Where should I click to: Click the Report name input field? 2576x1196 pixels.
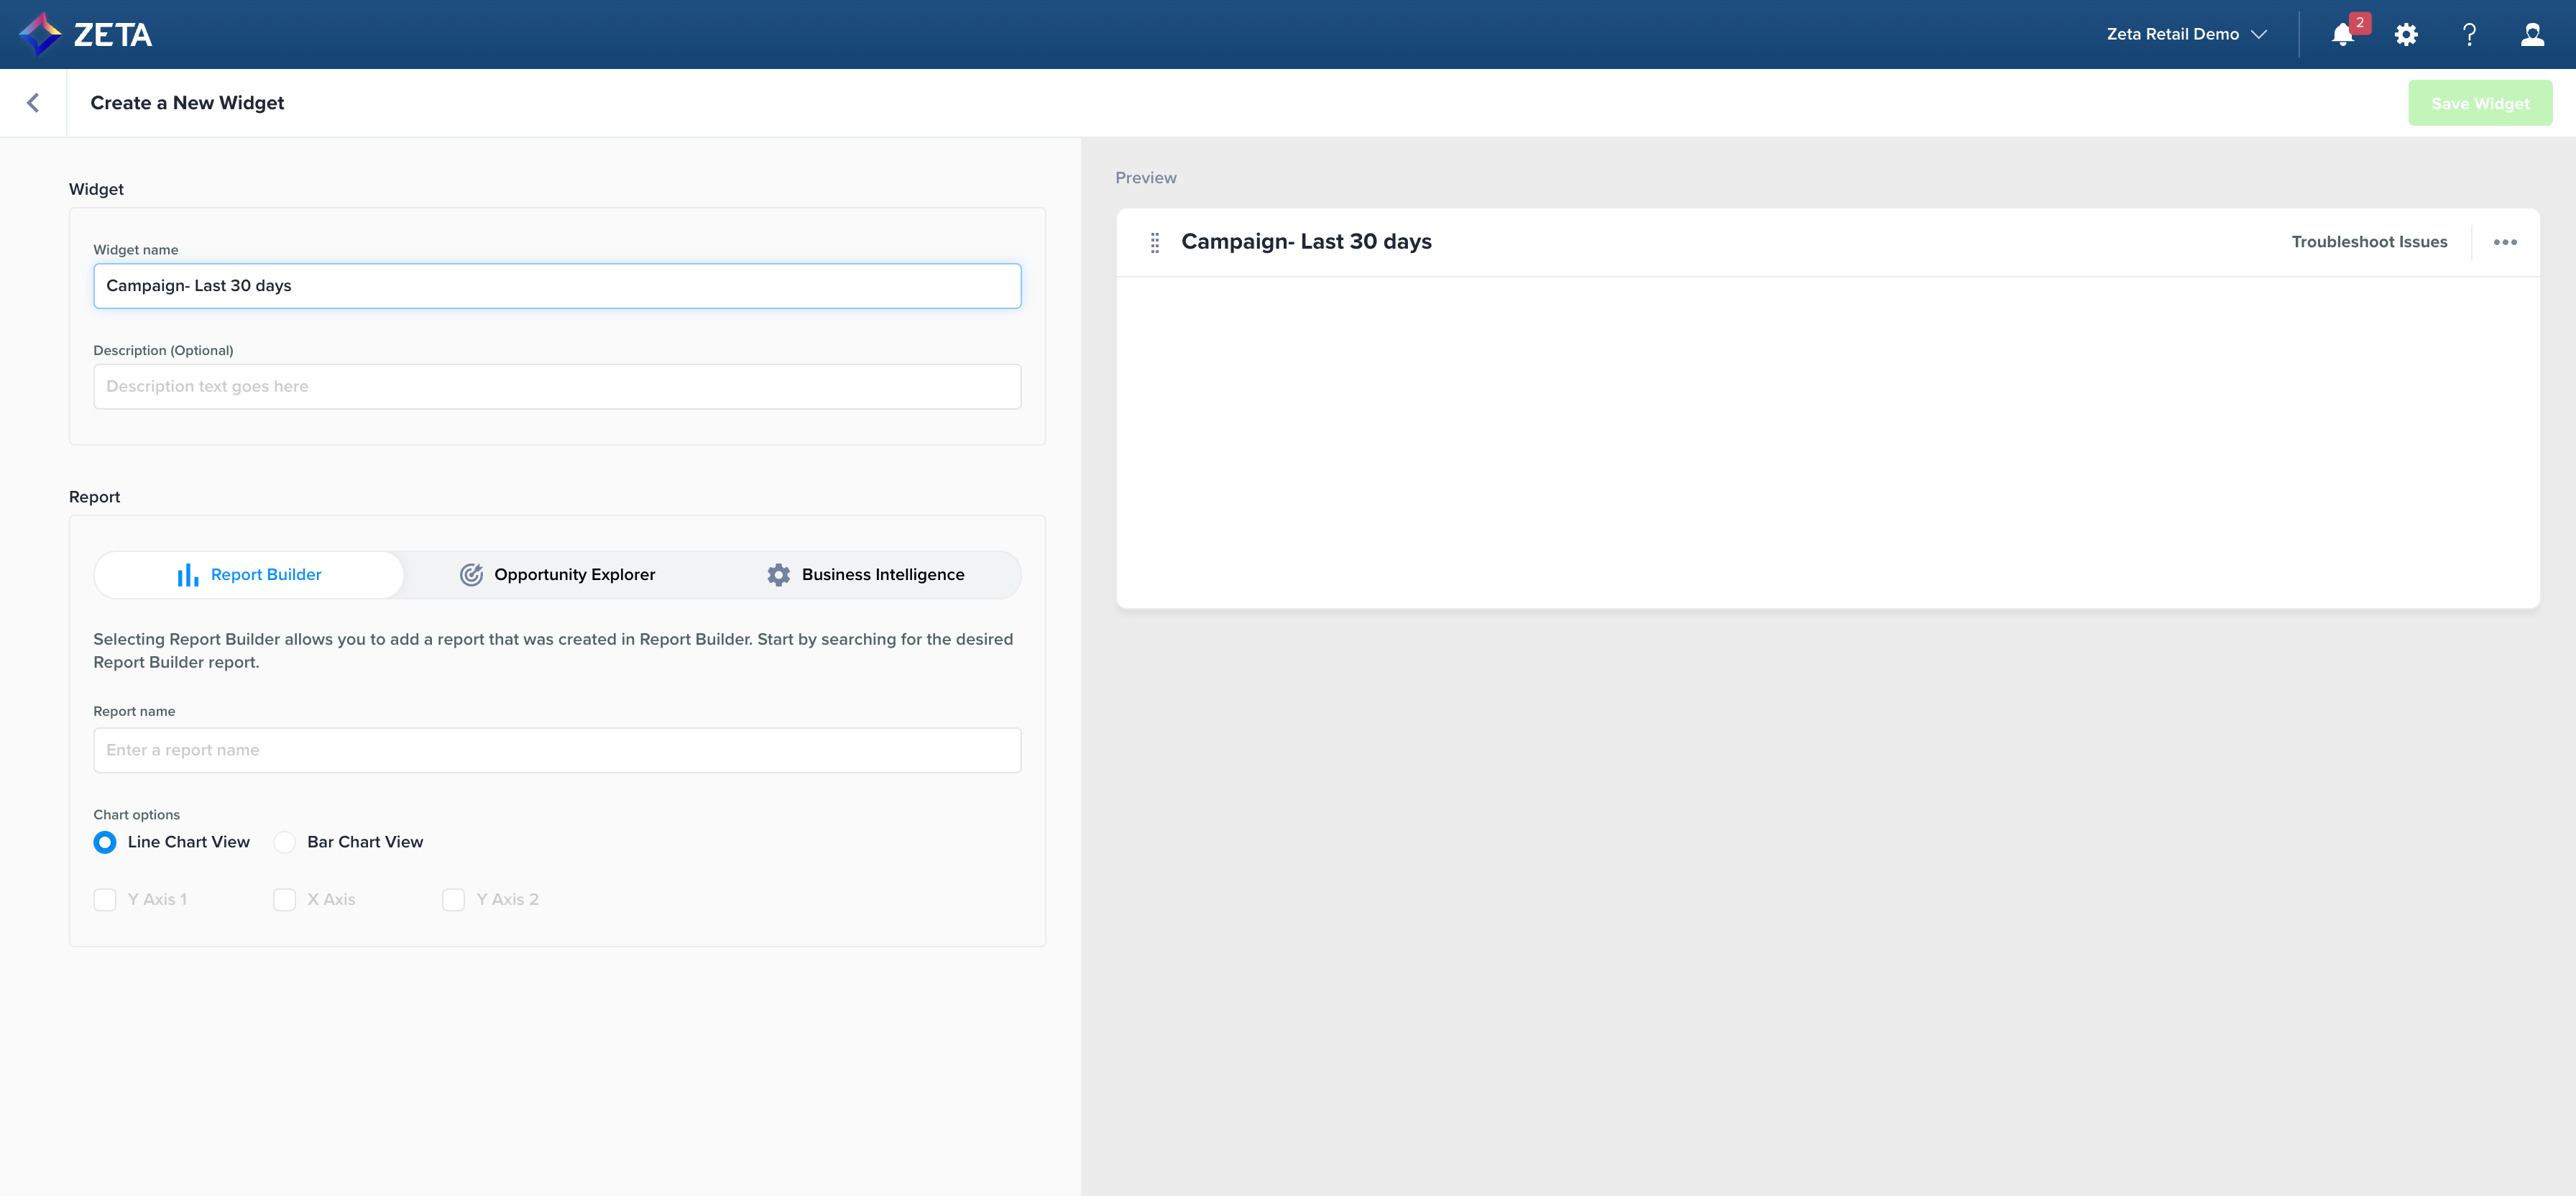(x=557, y=750)
